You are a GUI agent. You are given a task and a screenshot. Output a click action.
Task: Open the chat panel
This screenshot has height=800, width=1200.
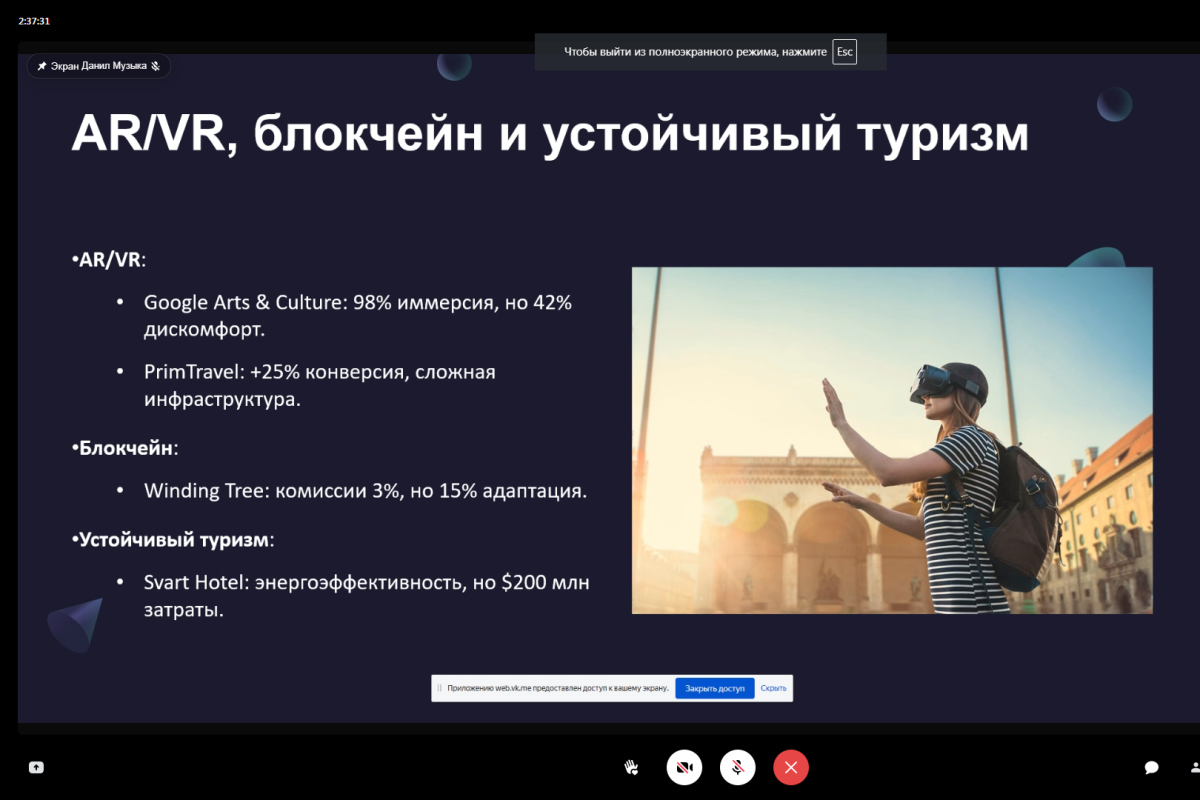[1152, 767]
